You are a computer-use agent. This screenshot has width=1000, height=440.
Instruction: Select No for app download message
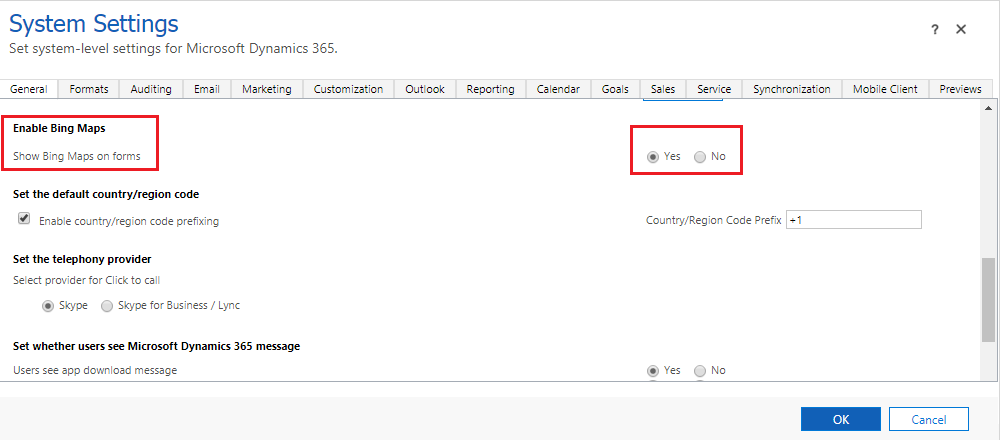(x=700, y=370)
